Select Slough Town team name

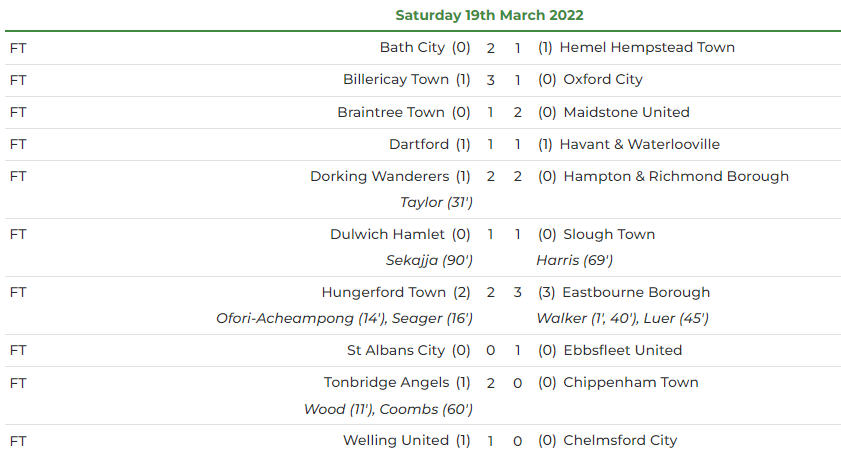pos(609,234)
